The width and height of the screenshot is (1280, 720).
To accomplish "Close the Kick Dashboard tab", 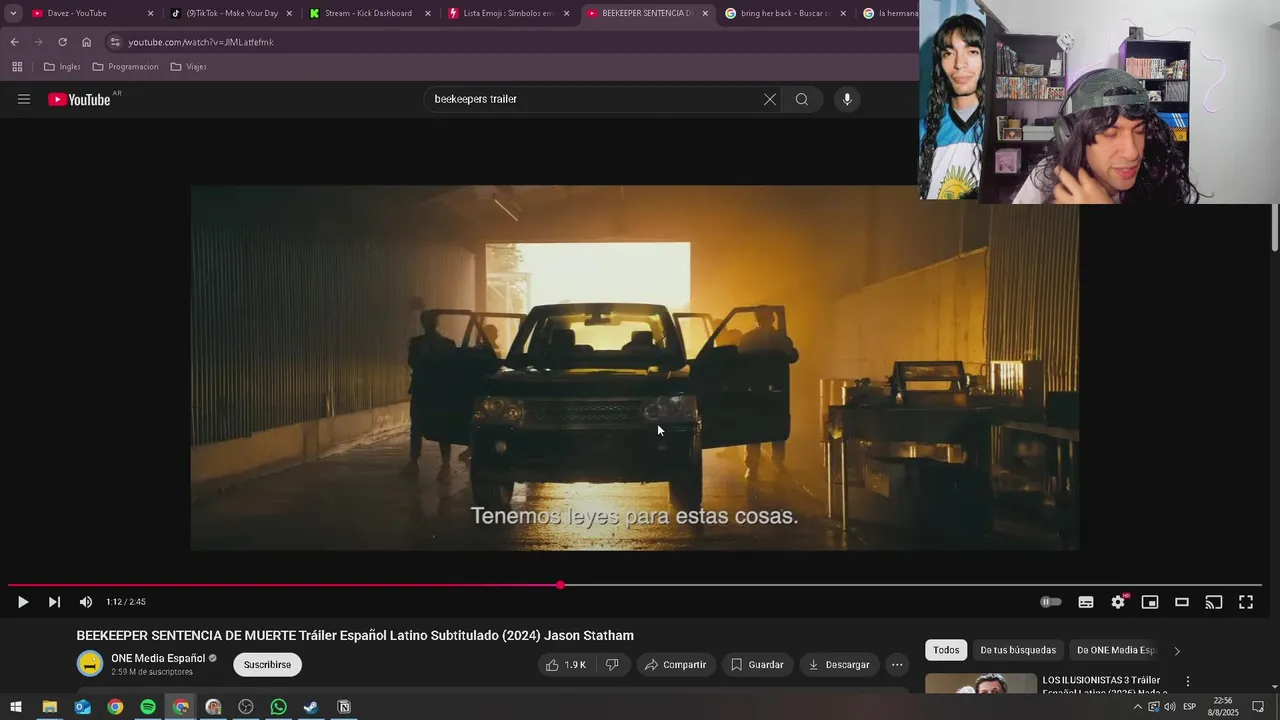I will (428, 13).
